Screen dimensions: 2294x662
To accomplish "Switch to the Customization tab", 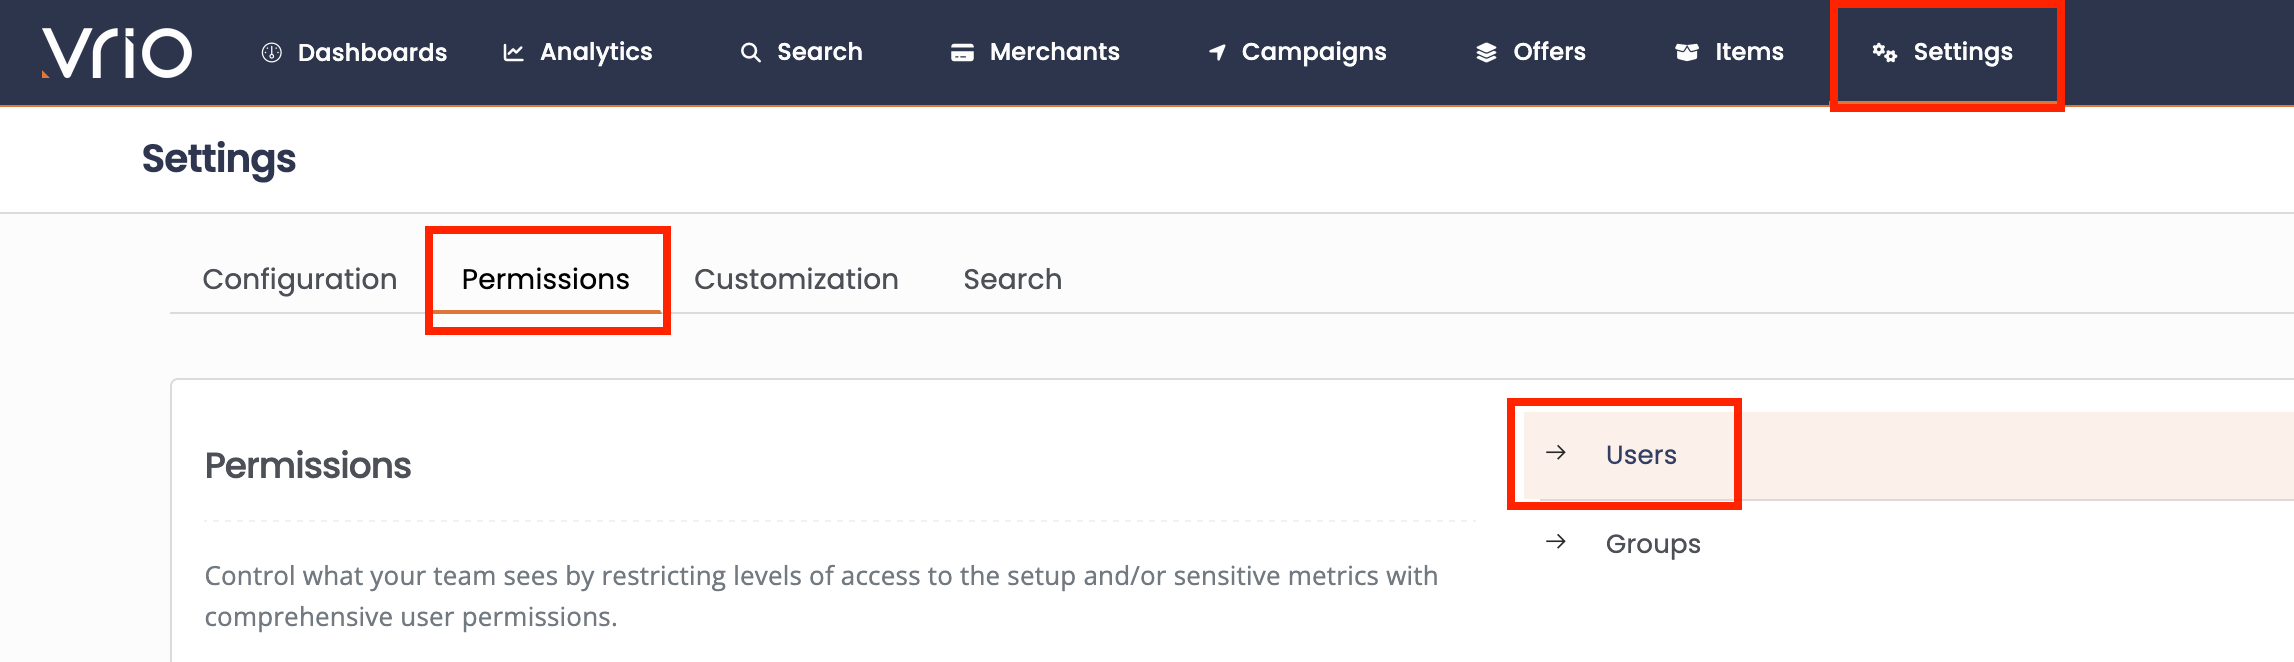I will pyautogui.click(x=796, y=279).
